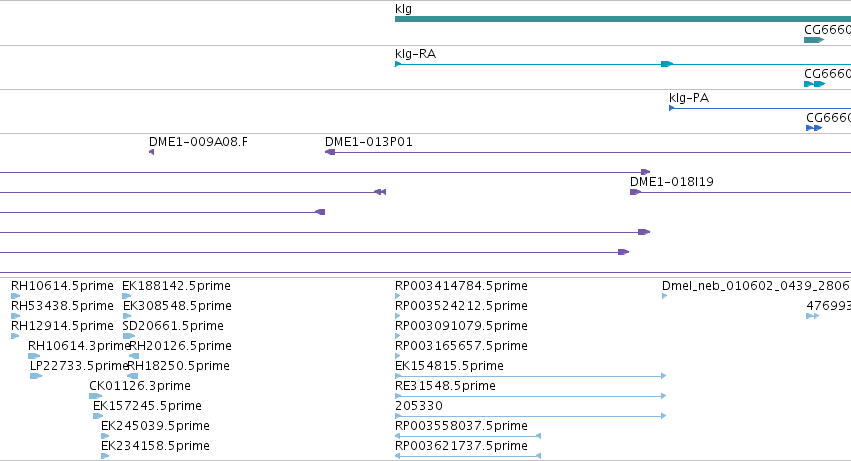Click the DME1-018I19 feature arrow
Screen dimensions: 851x461
tap(636, 192)
